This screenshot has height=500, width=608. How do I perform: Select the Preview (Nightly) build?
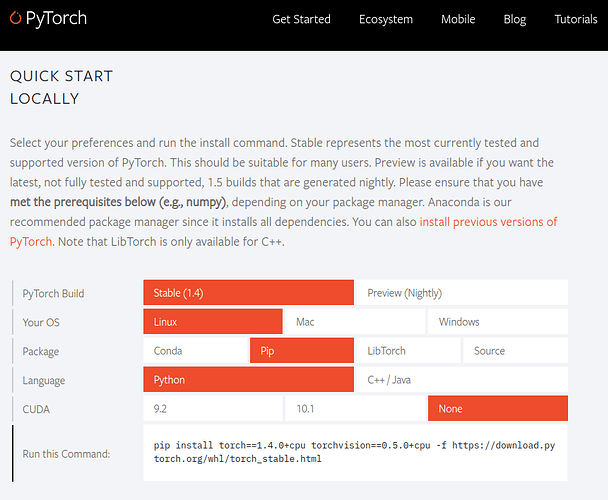[462, 292]
